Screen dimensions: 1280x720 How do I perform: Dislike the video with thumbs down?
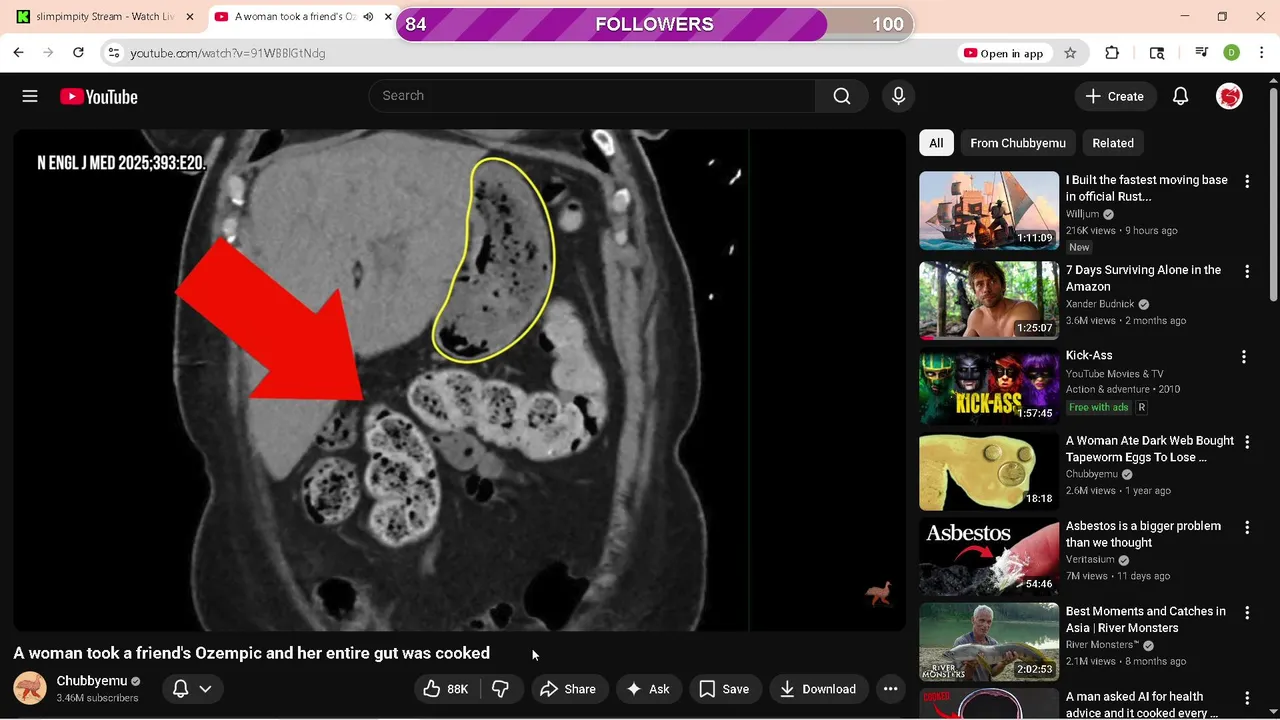(x=501, y=689)
